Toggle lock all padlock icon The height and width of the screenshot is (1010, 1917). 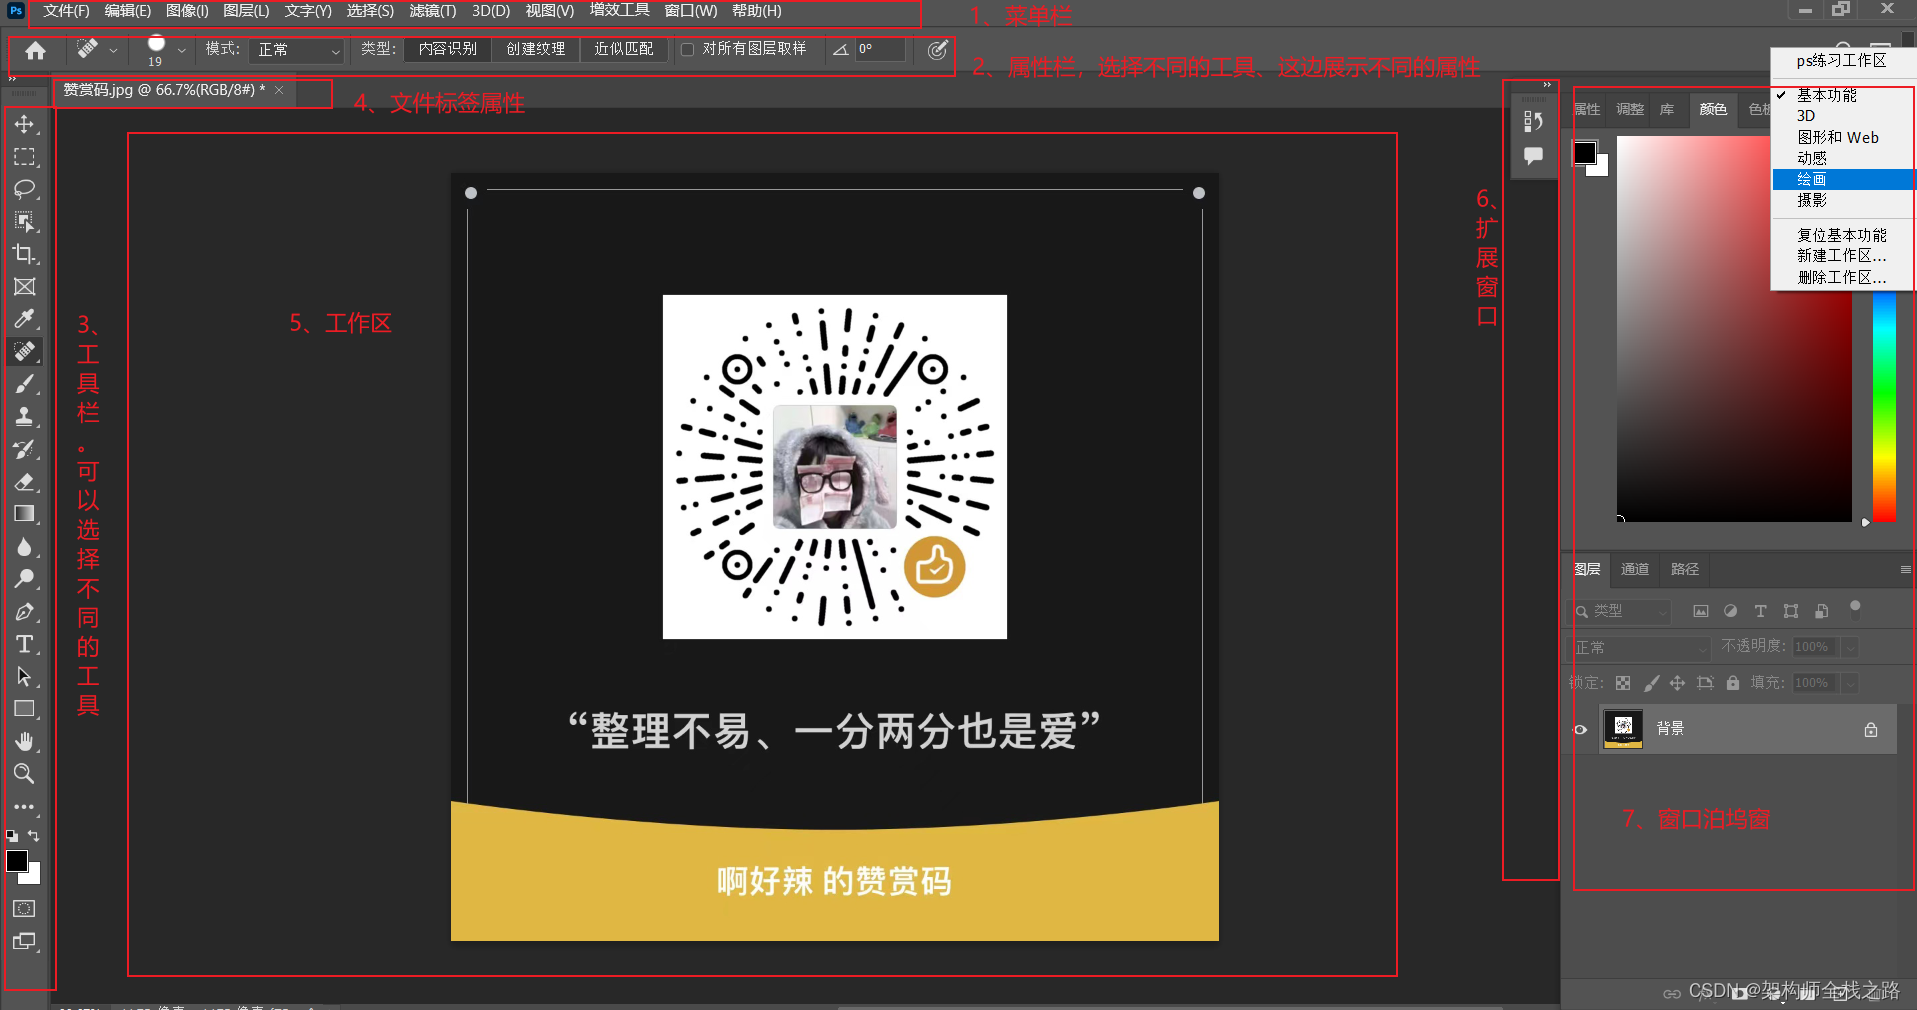click(x=1733, y=683)
